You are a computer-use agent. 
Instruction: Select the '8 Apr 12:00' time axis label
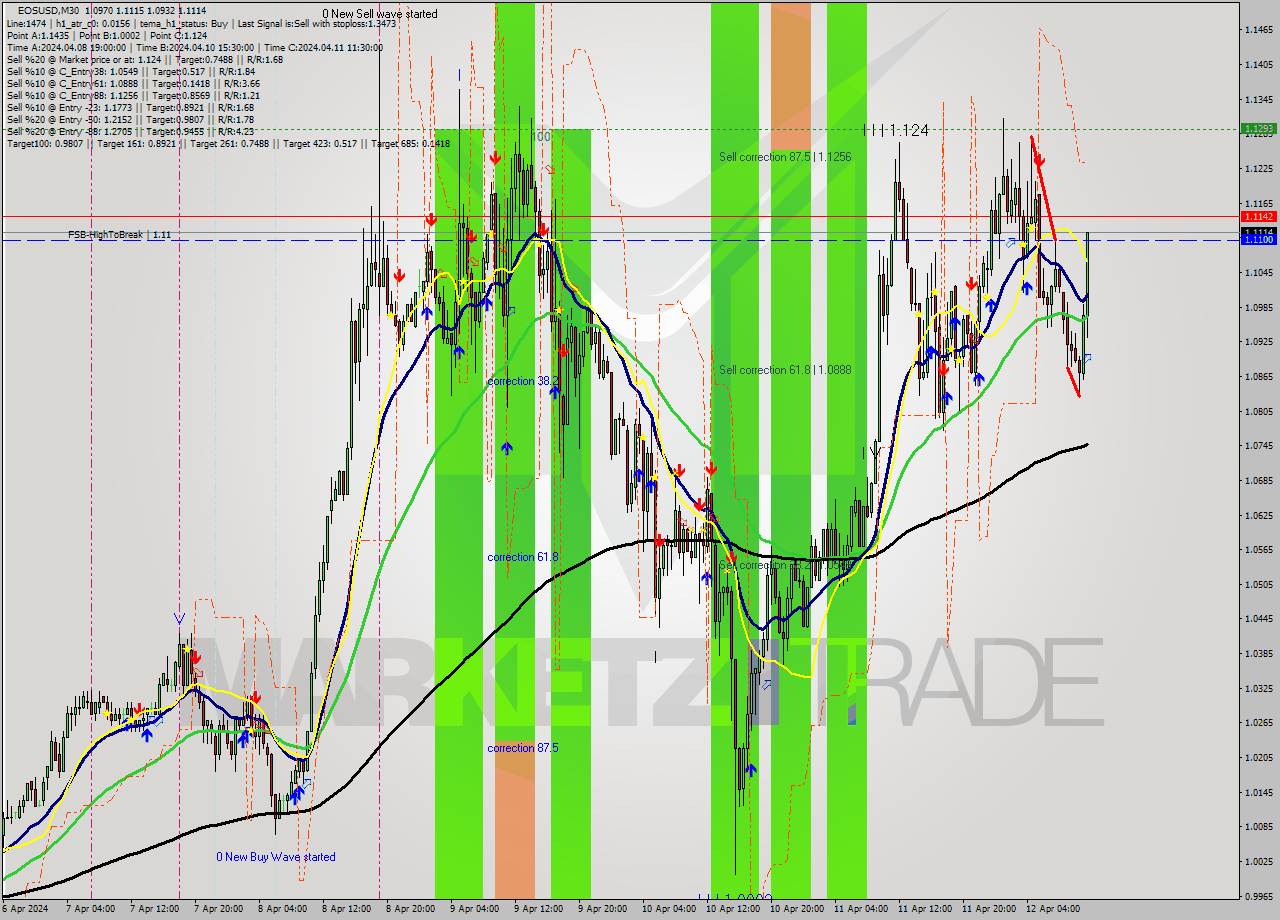[x=347, y=909]
